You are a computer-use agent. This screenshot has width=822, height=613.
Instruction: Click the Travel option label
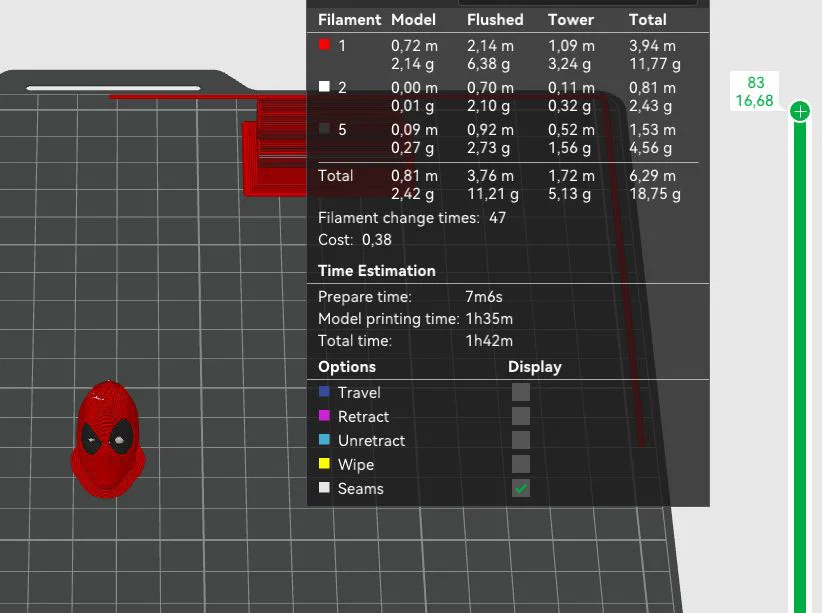359,393
